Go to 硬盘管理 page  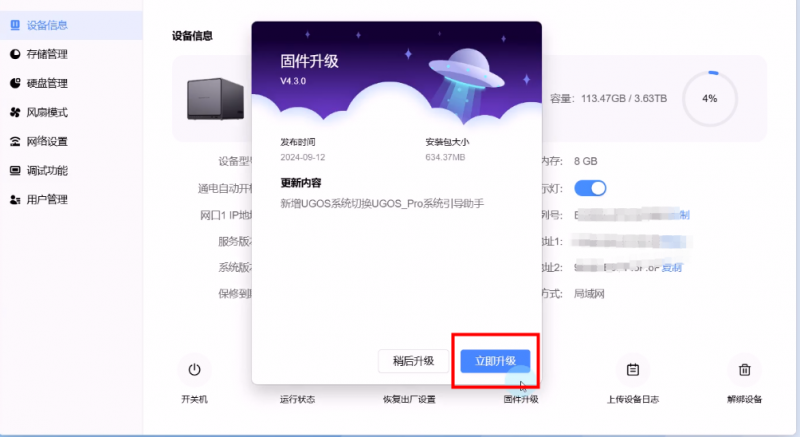coord(47,83)
